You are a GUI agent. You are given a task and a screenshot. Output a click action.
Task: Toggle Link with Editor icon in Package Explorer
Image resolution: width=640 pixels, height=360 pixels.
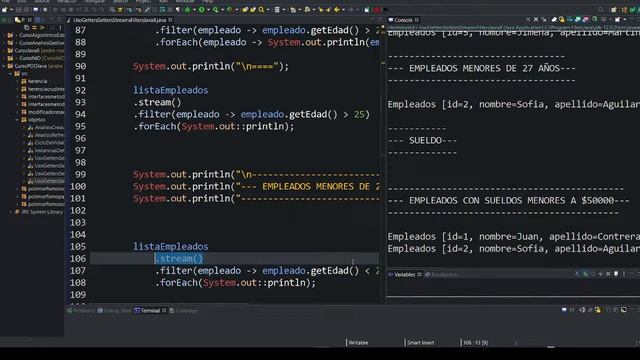pyautogui.click(x=34, y=27)
